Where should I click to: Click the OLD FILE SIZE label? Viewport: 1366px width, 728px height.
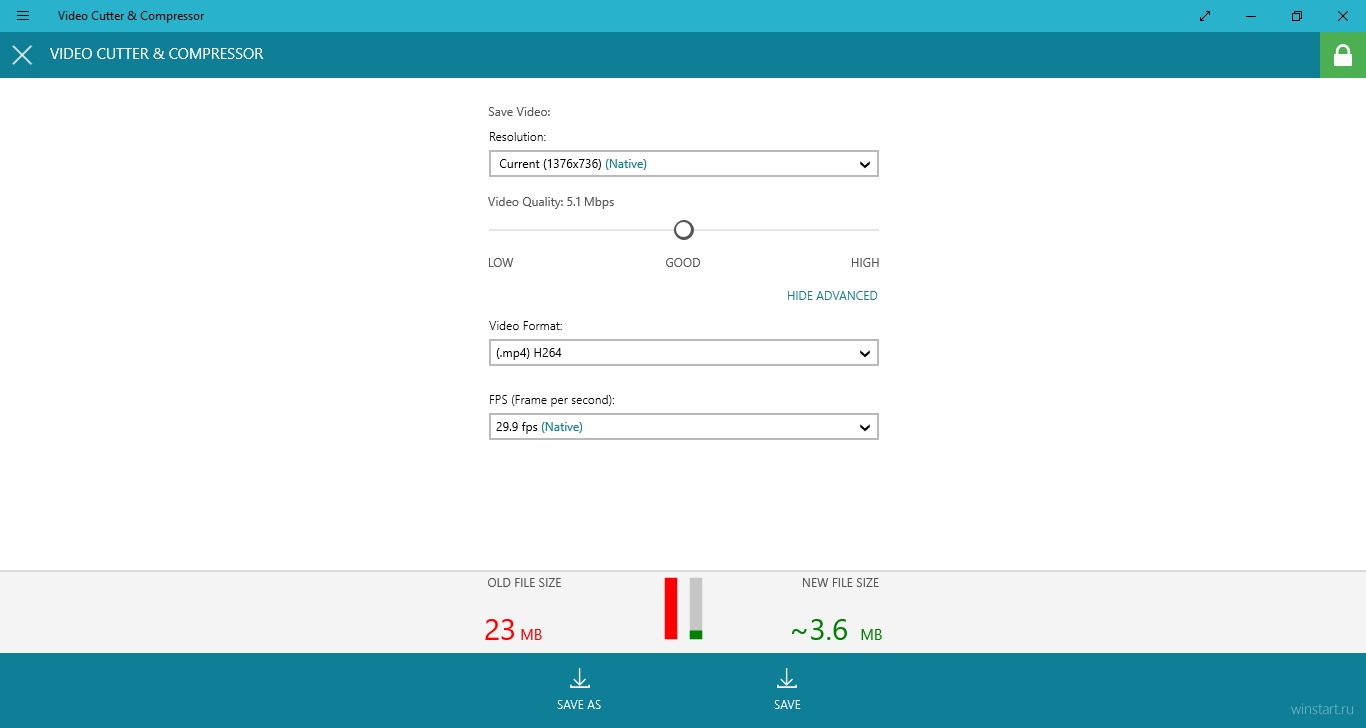(524, 583)
